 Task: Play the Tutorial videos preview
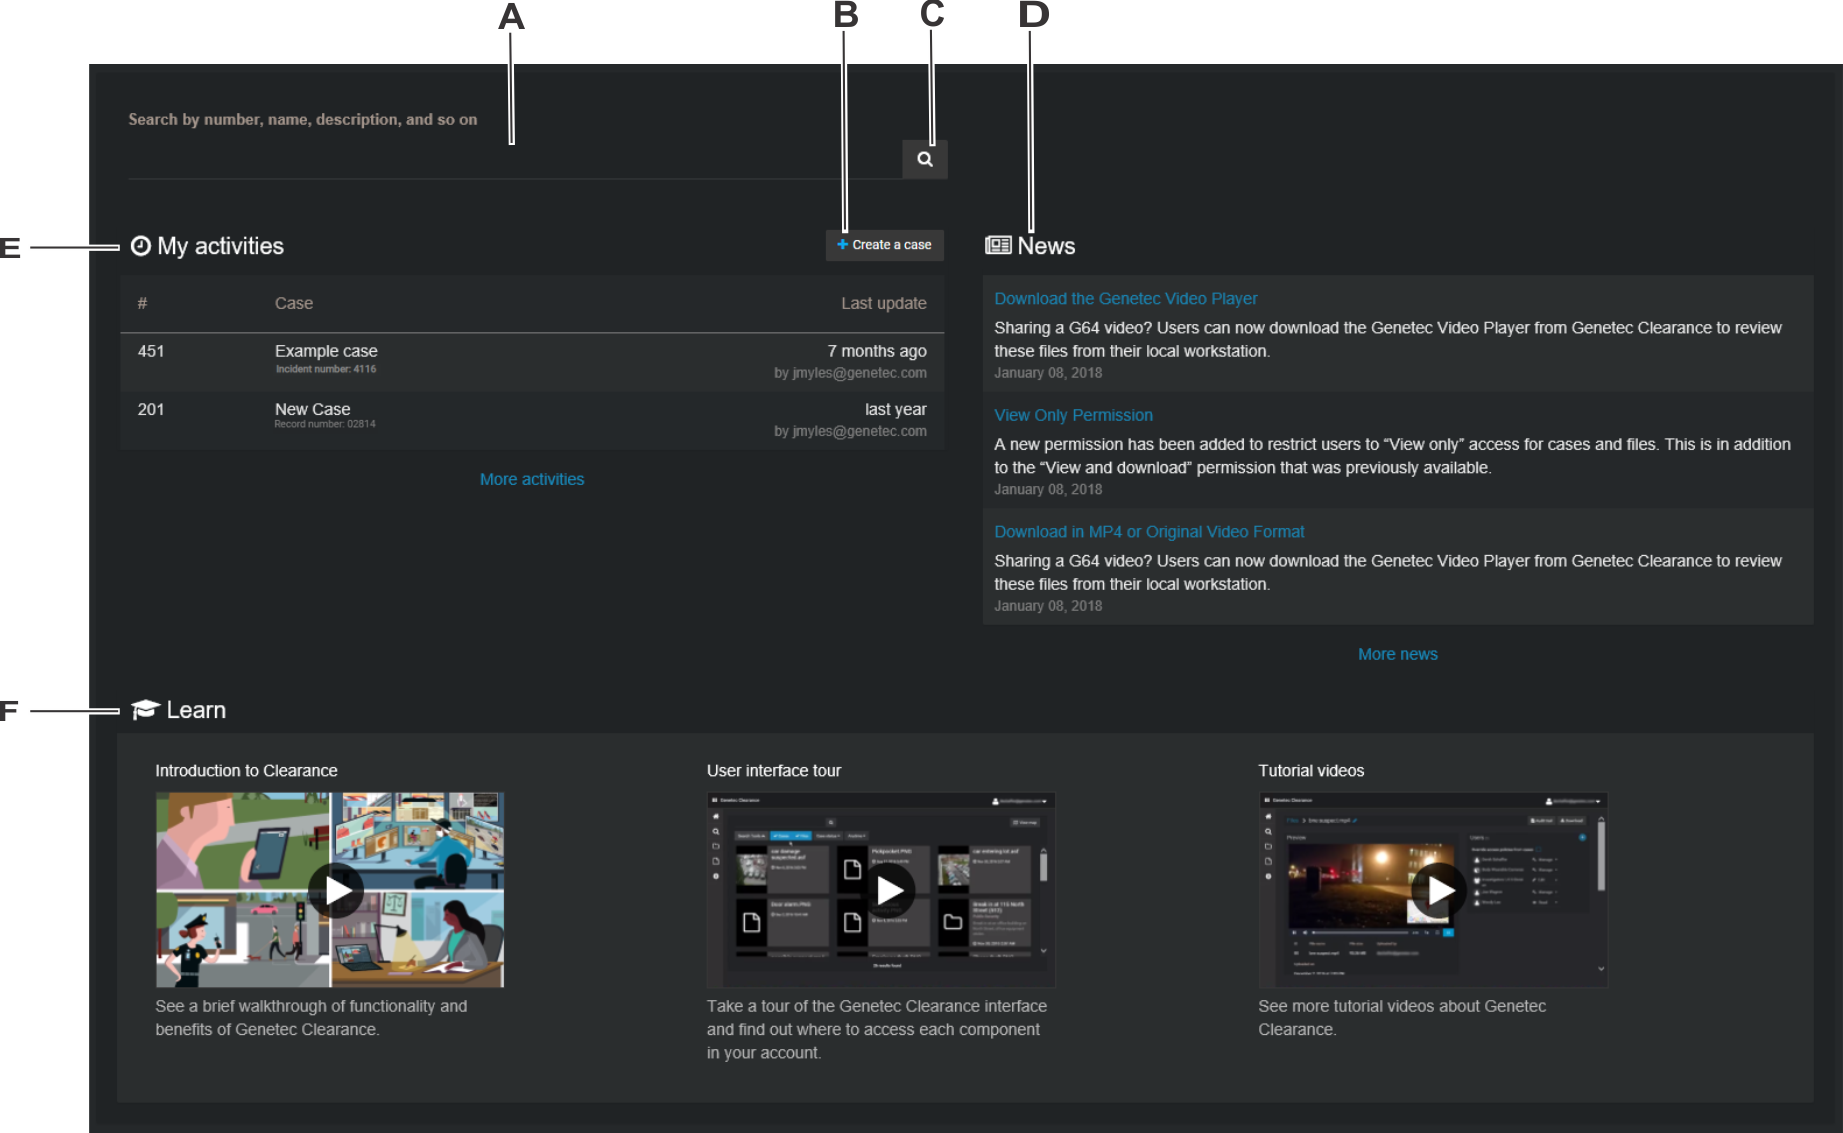(1441, 889)
